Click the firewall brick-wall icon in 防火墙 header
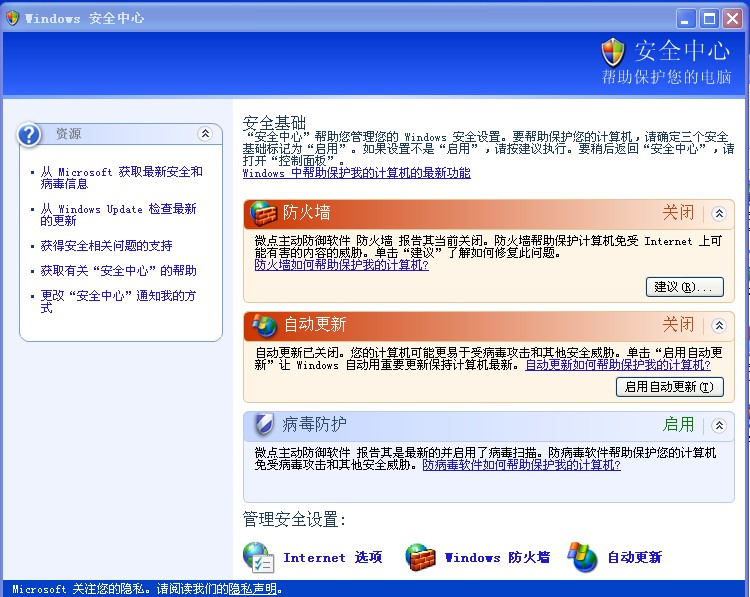This screenshot has width=750, height=597. click(264, 213)
